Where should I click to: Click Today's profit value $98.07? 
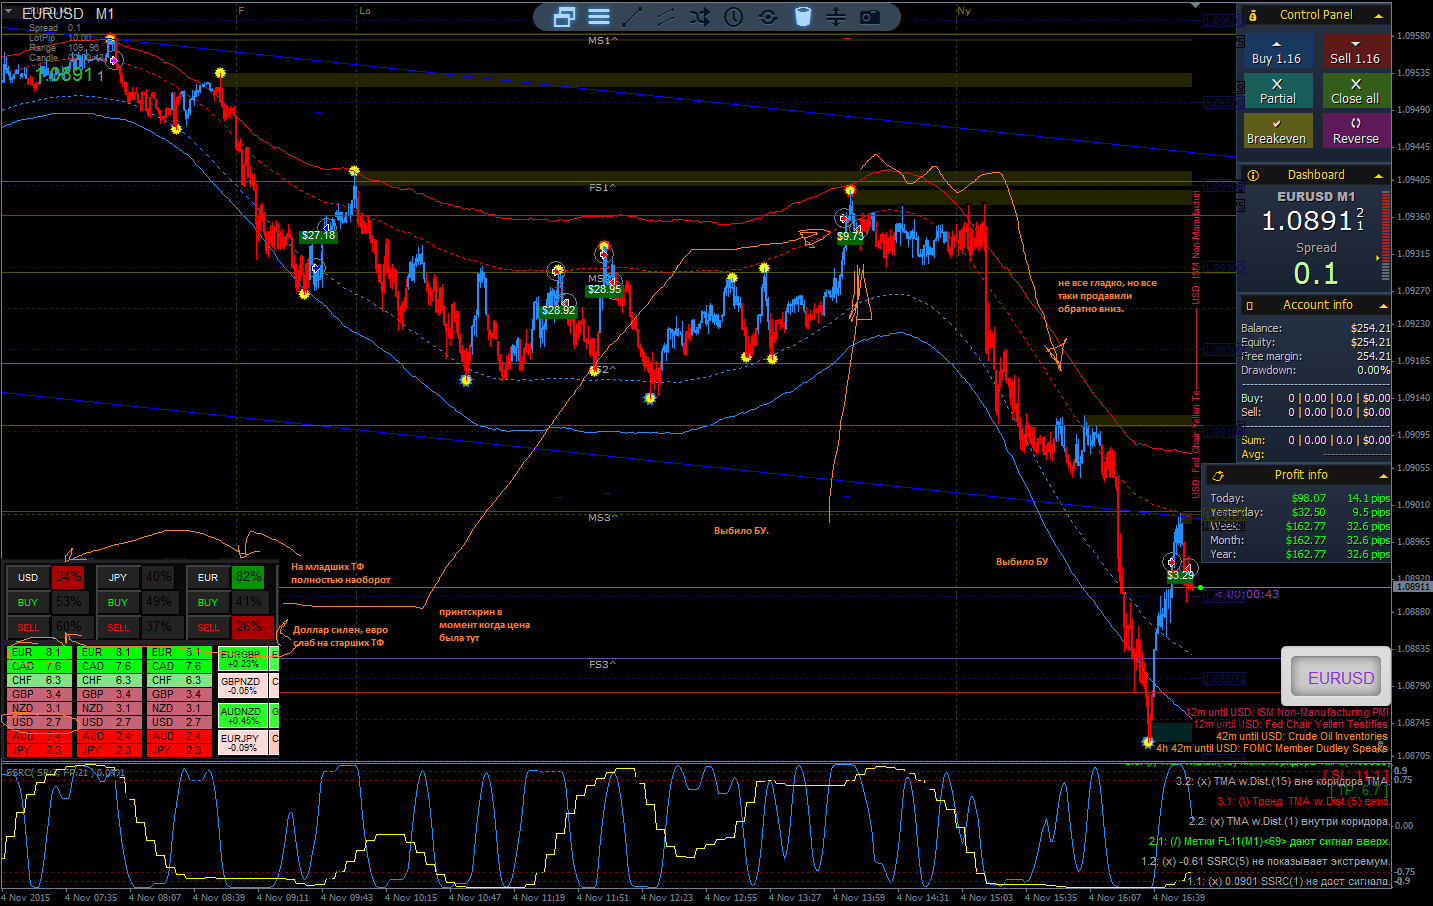tap(1309, 498)
